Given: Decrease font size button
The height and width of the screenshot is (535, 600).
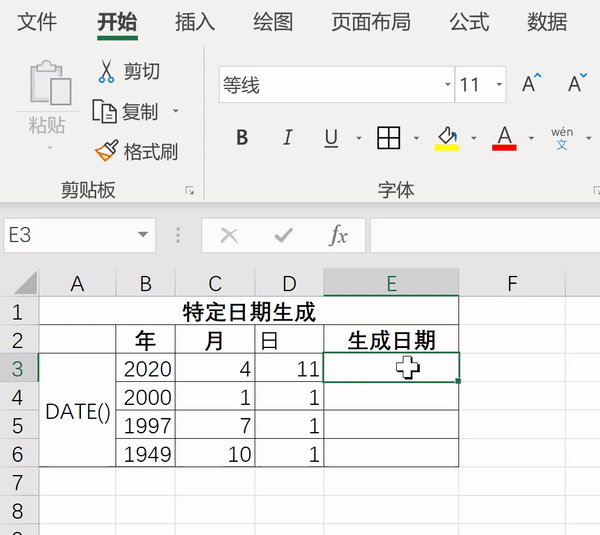Looking at the screenshot, I should pyautogui.click(x=577, y=83).
